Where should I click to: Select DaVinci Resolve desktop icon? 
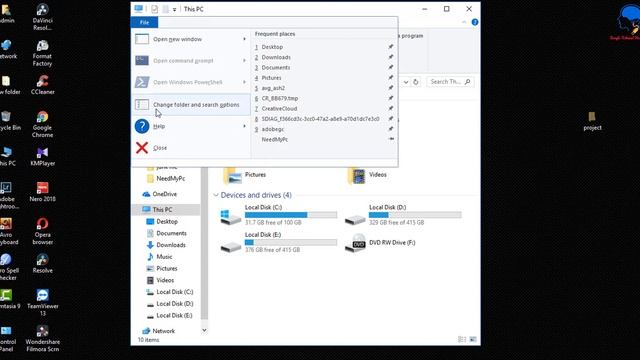(42, 17)
